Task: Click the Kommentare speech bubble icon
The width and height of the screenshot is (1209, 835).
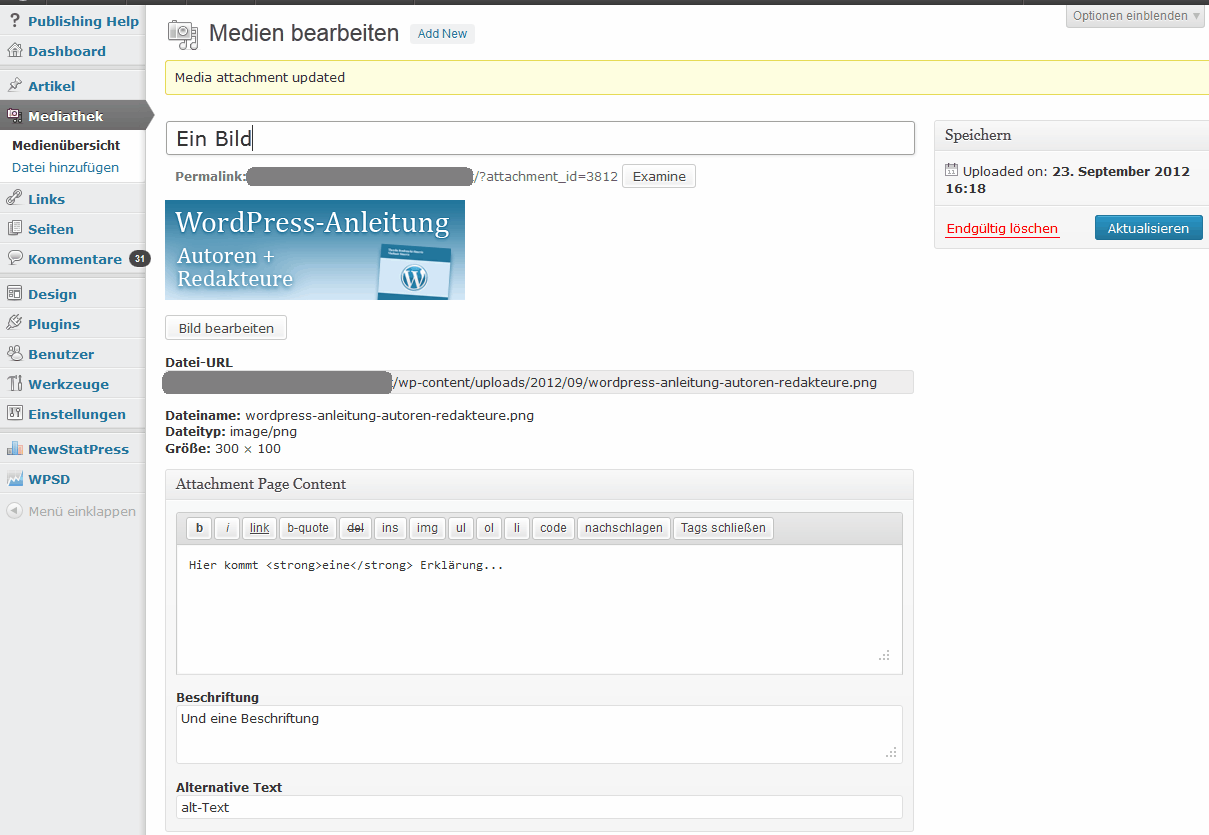Action: click(x=14, y=259)
